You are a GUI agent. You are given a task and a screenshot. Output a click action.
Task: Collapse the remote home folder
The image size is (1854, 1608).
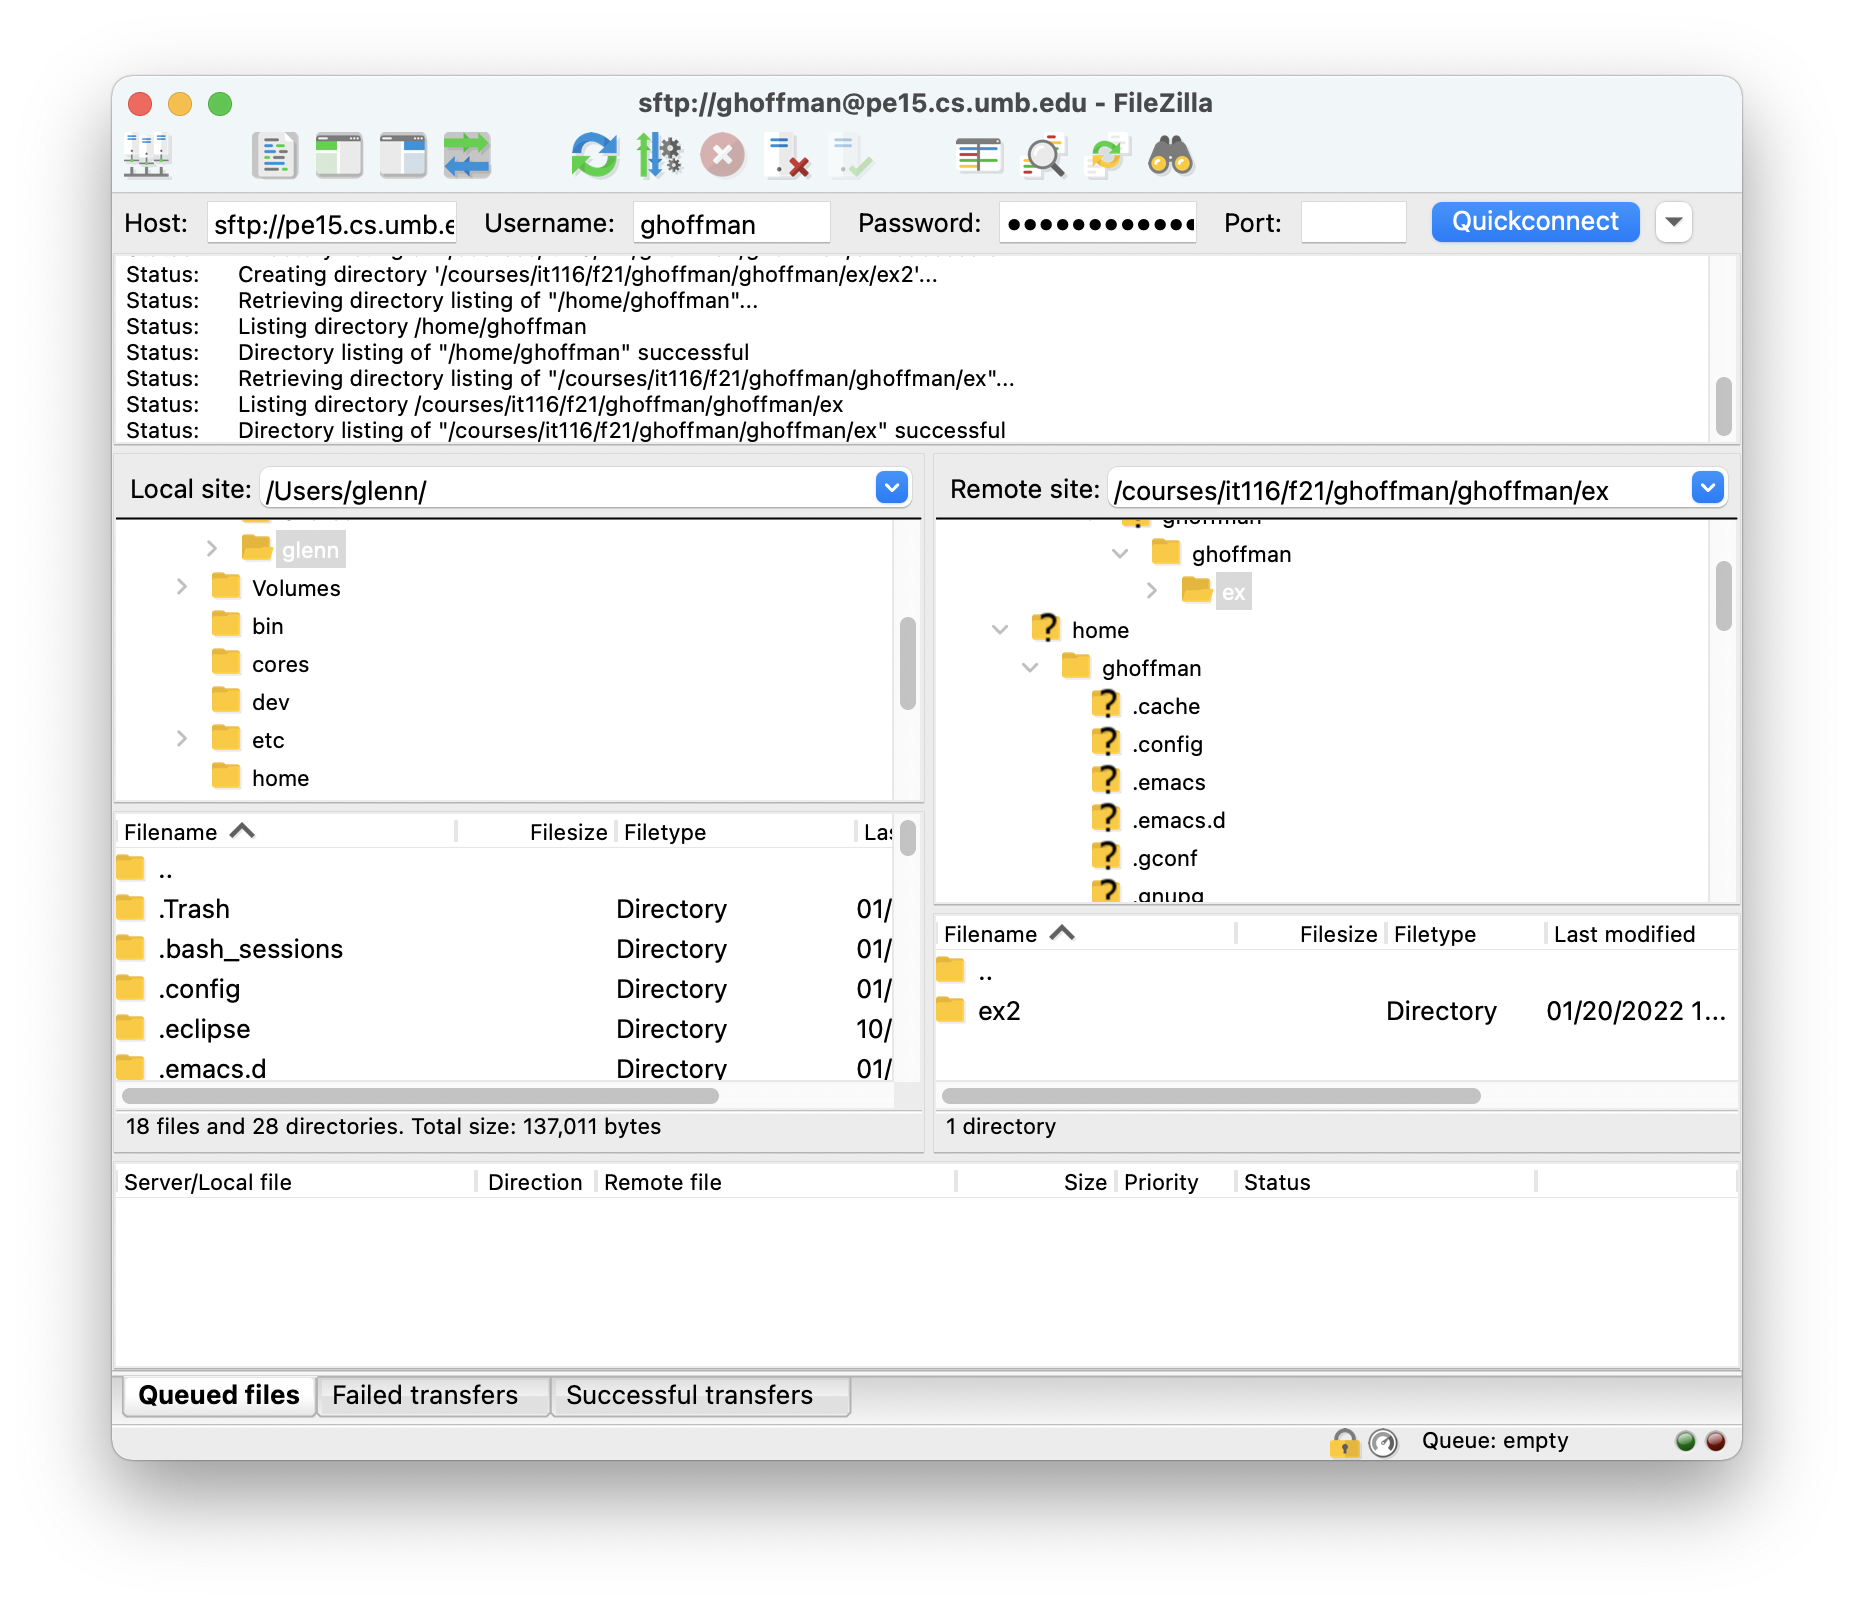point(1000,629)
